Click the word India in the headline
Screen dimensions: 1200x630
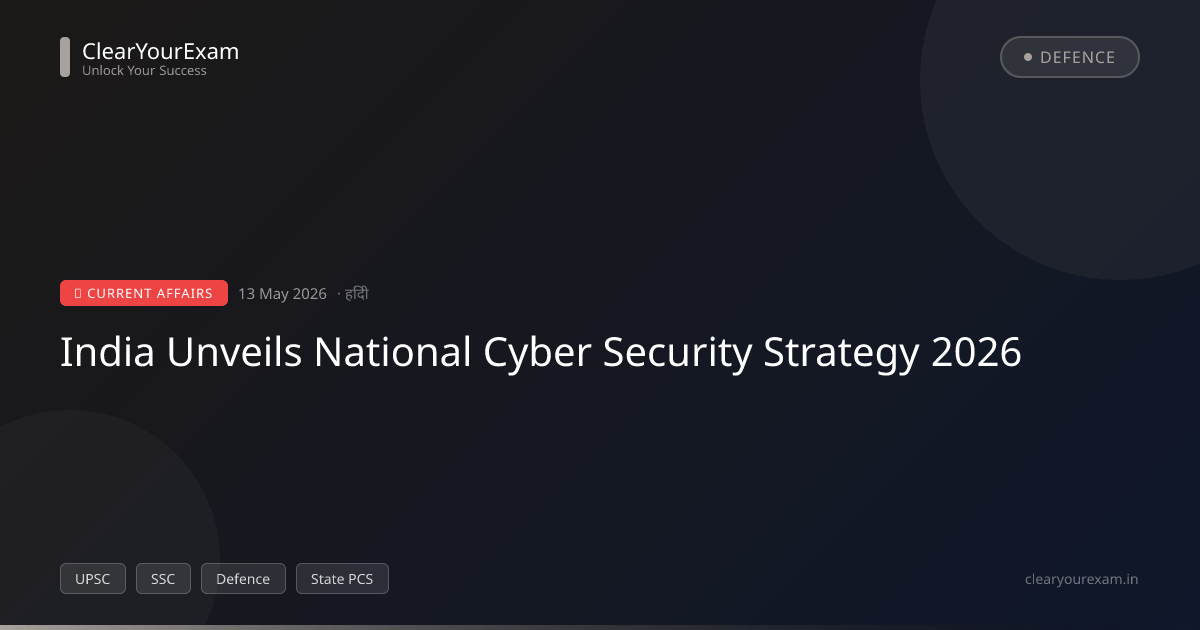(107, 352)
